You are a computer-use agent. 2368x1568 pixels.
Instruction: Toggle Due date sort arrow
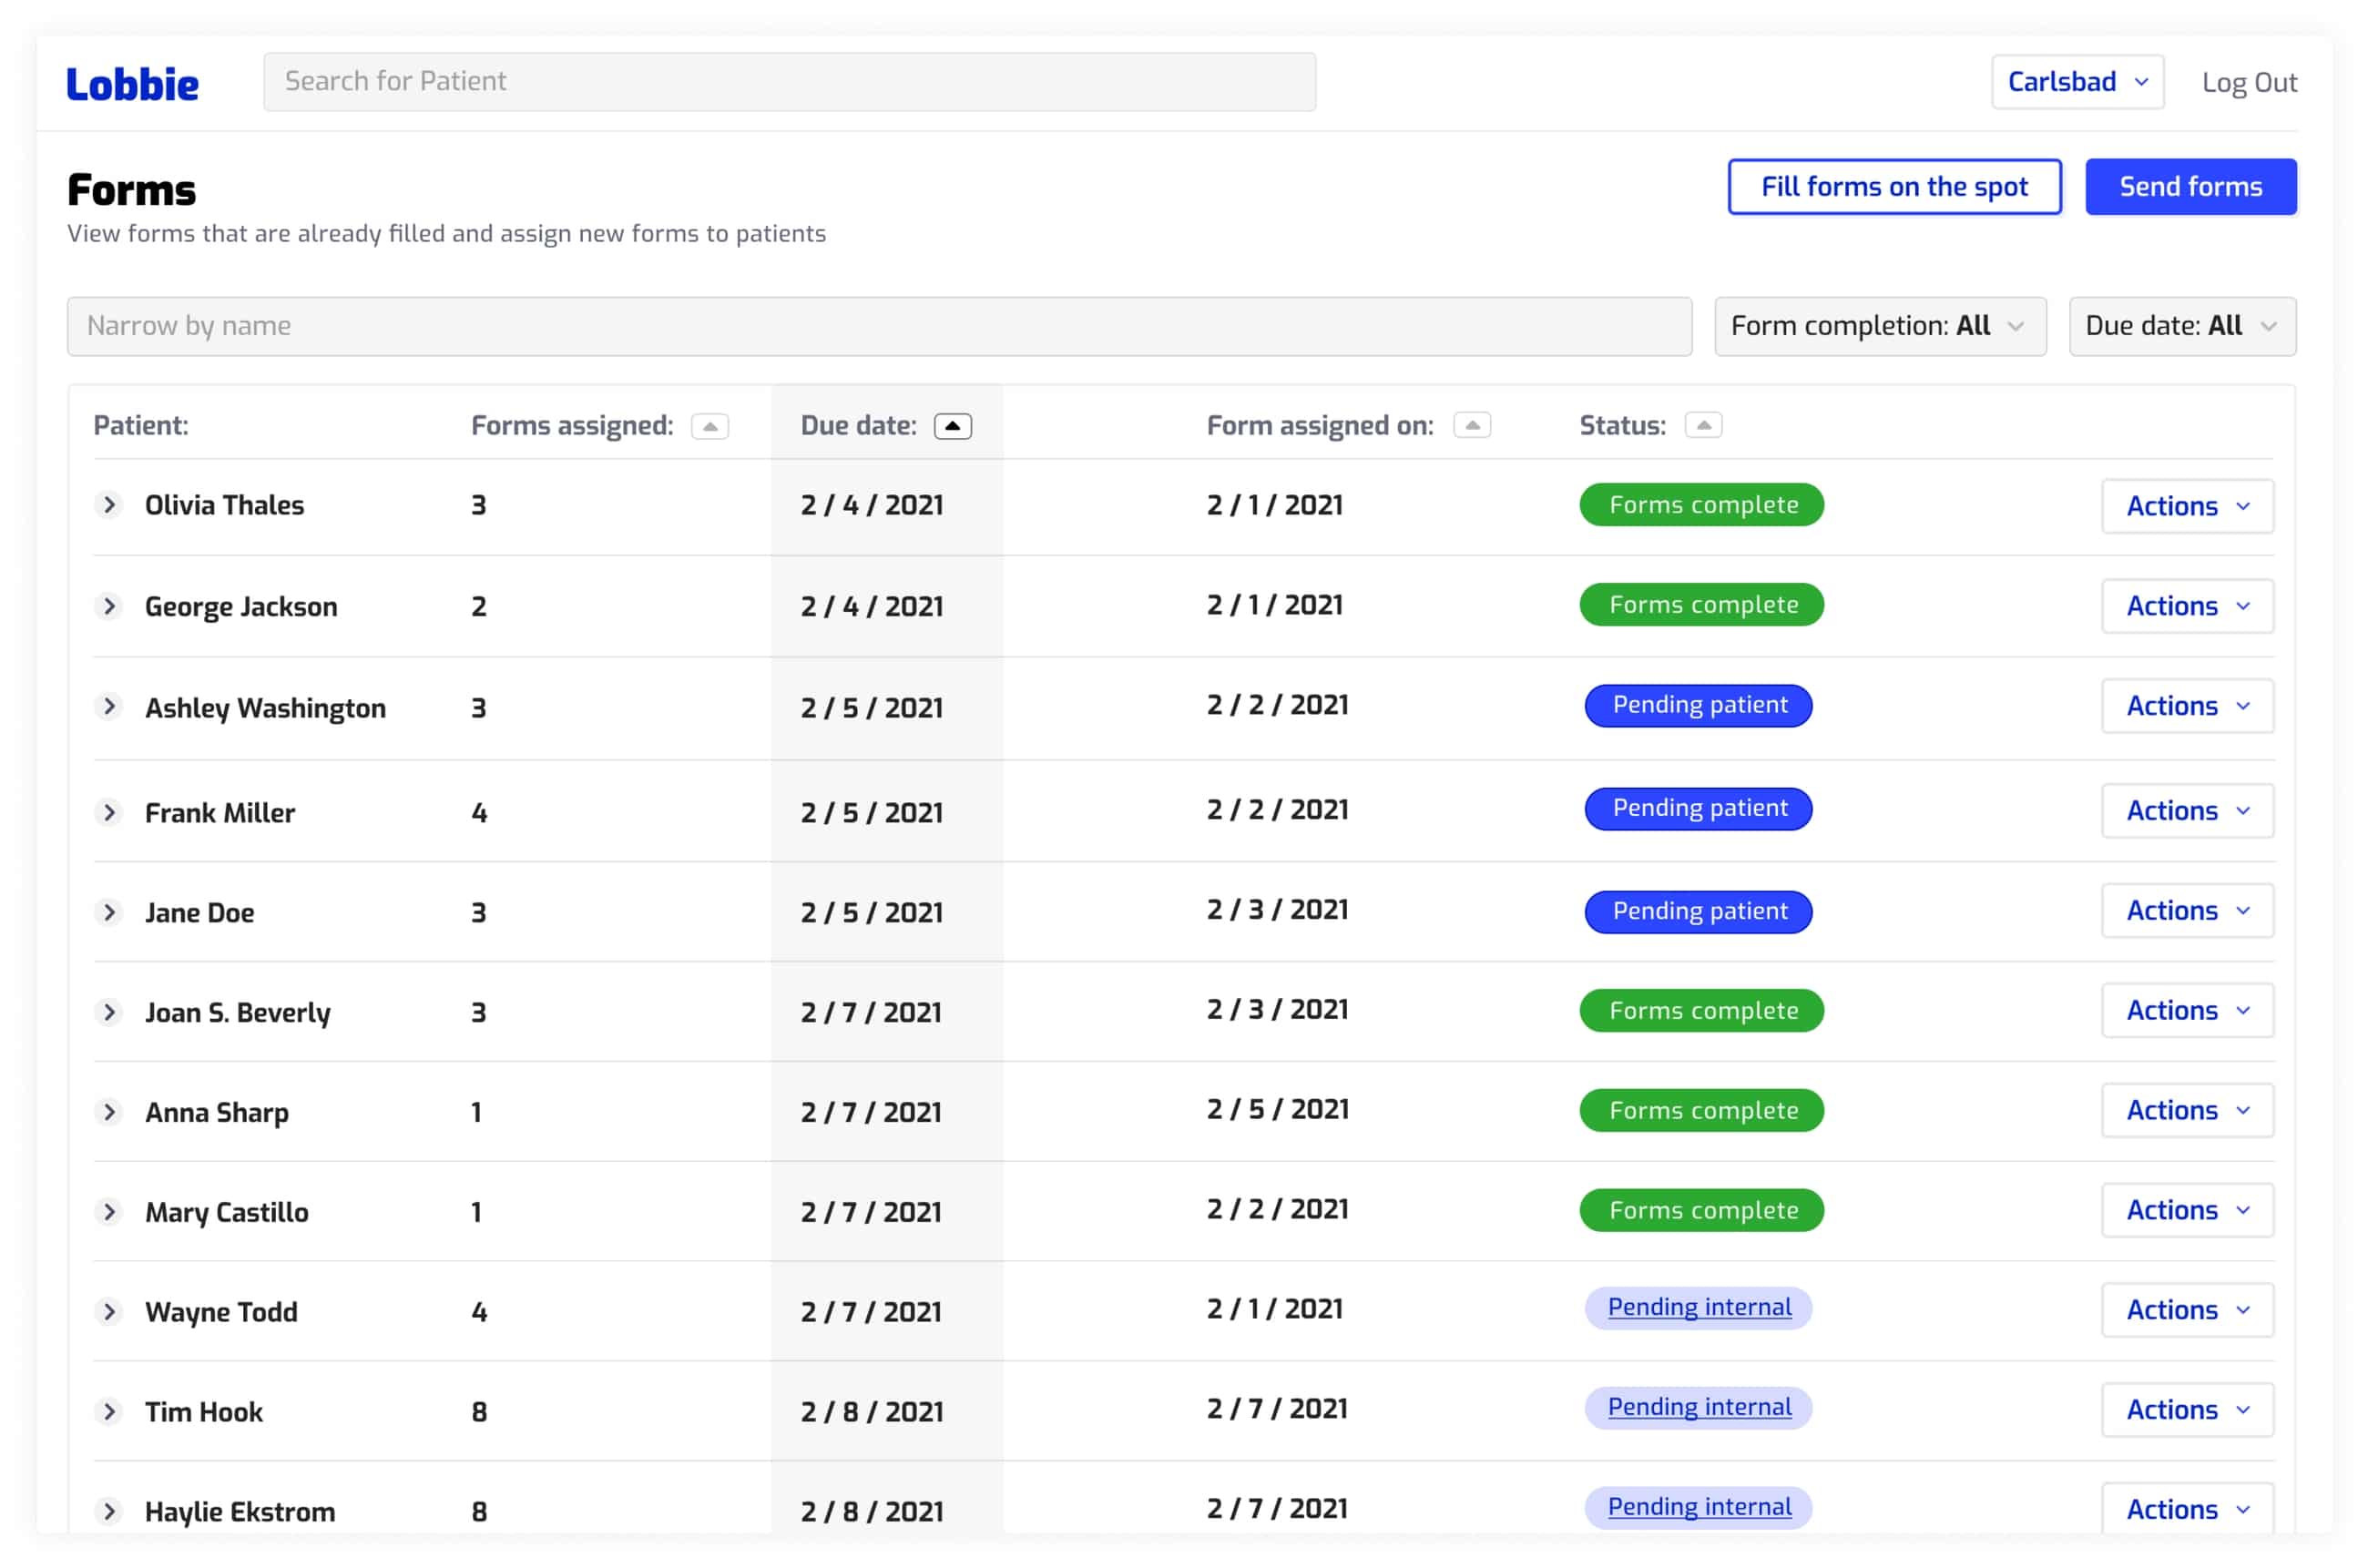point(951,426)
